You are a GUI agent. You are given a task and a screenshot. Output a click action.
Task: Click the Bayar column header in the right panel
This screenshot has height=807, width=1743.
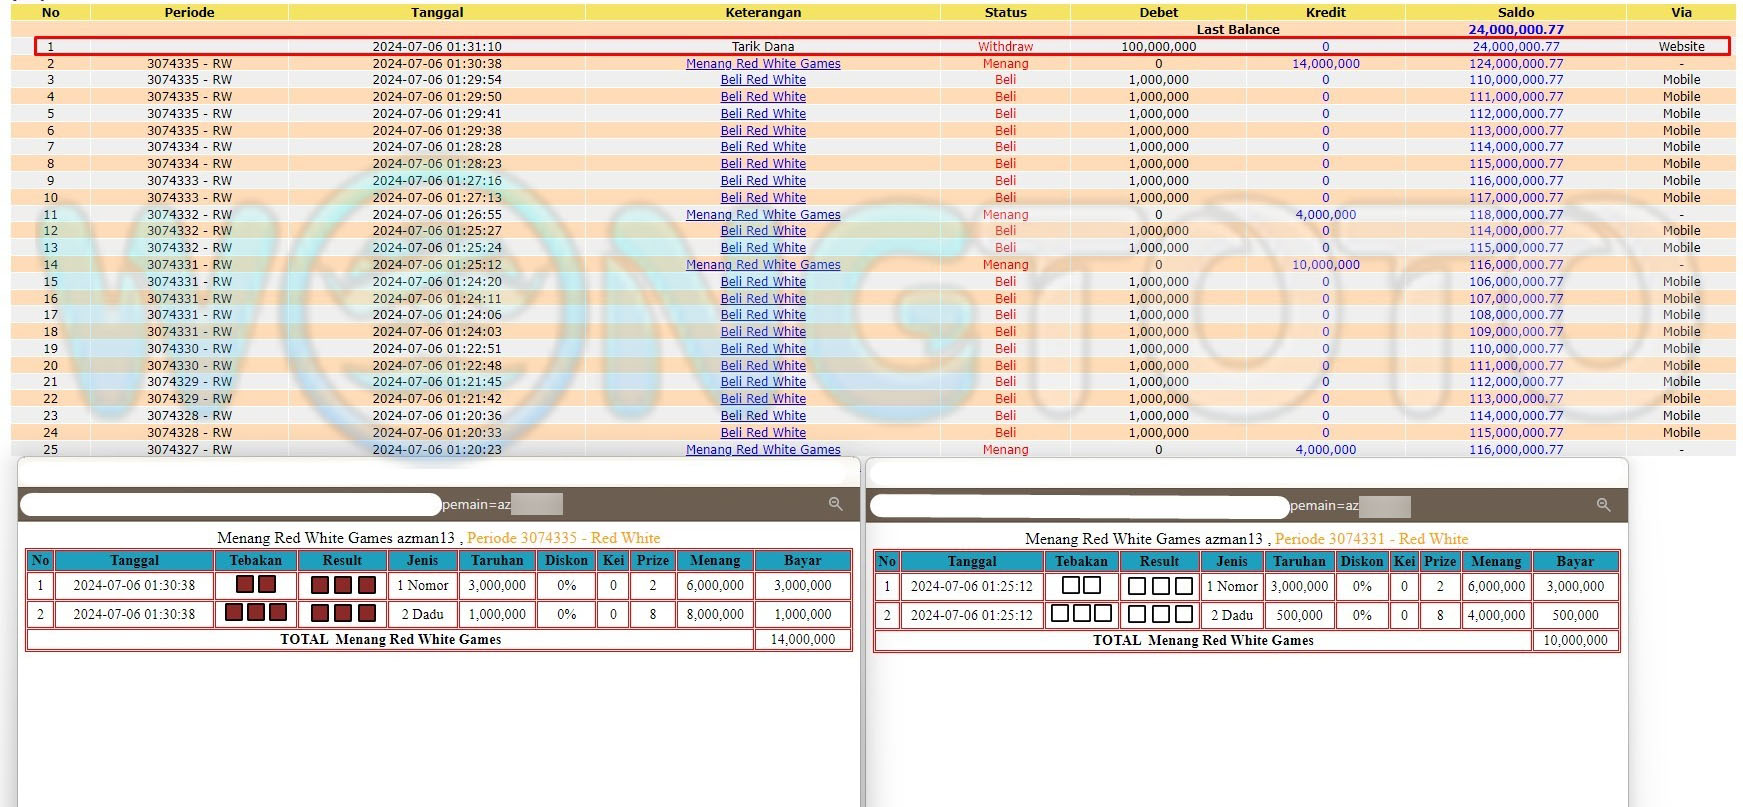[x=1574, y=561]
